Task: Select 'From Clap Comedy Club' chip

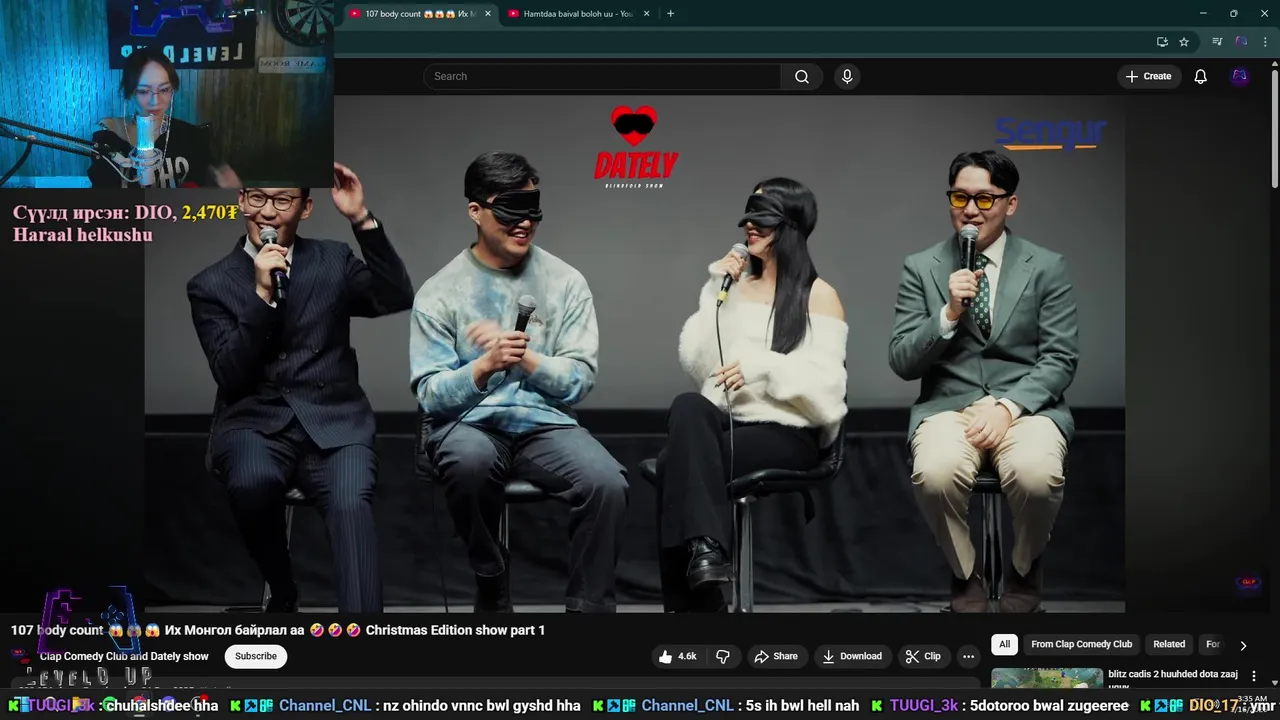Action: point(1082,645)
